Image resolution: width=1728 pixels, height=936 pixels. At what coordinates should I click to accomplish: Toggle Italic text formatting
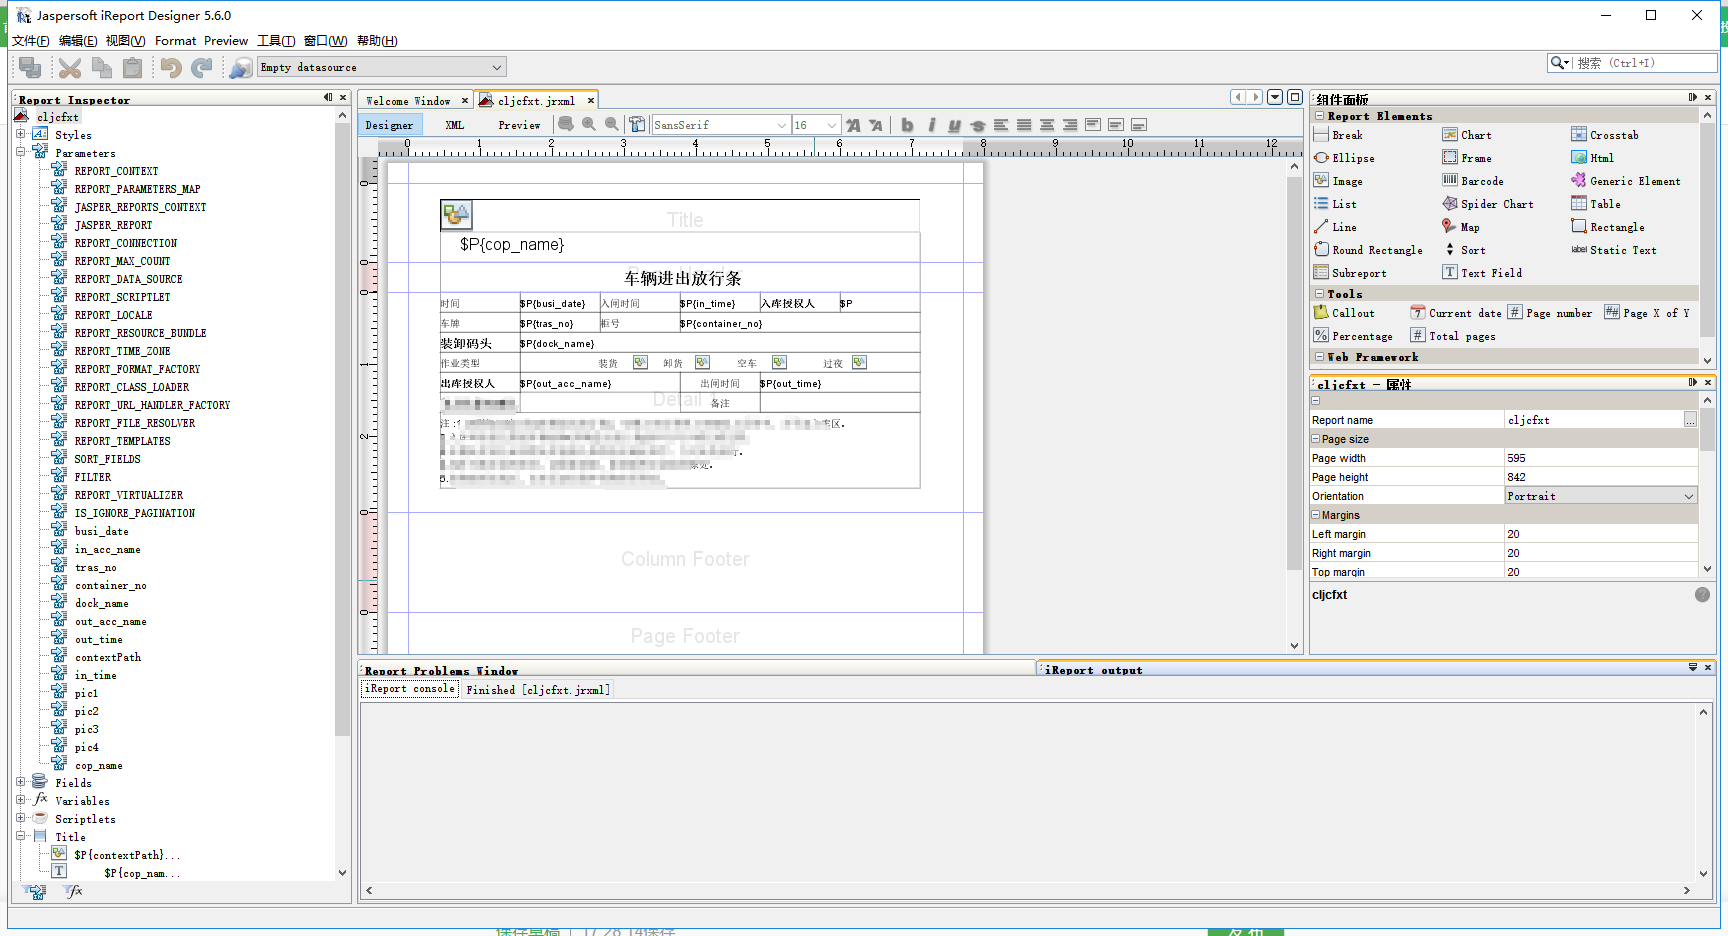(x=931, y=125)
